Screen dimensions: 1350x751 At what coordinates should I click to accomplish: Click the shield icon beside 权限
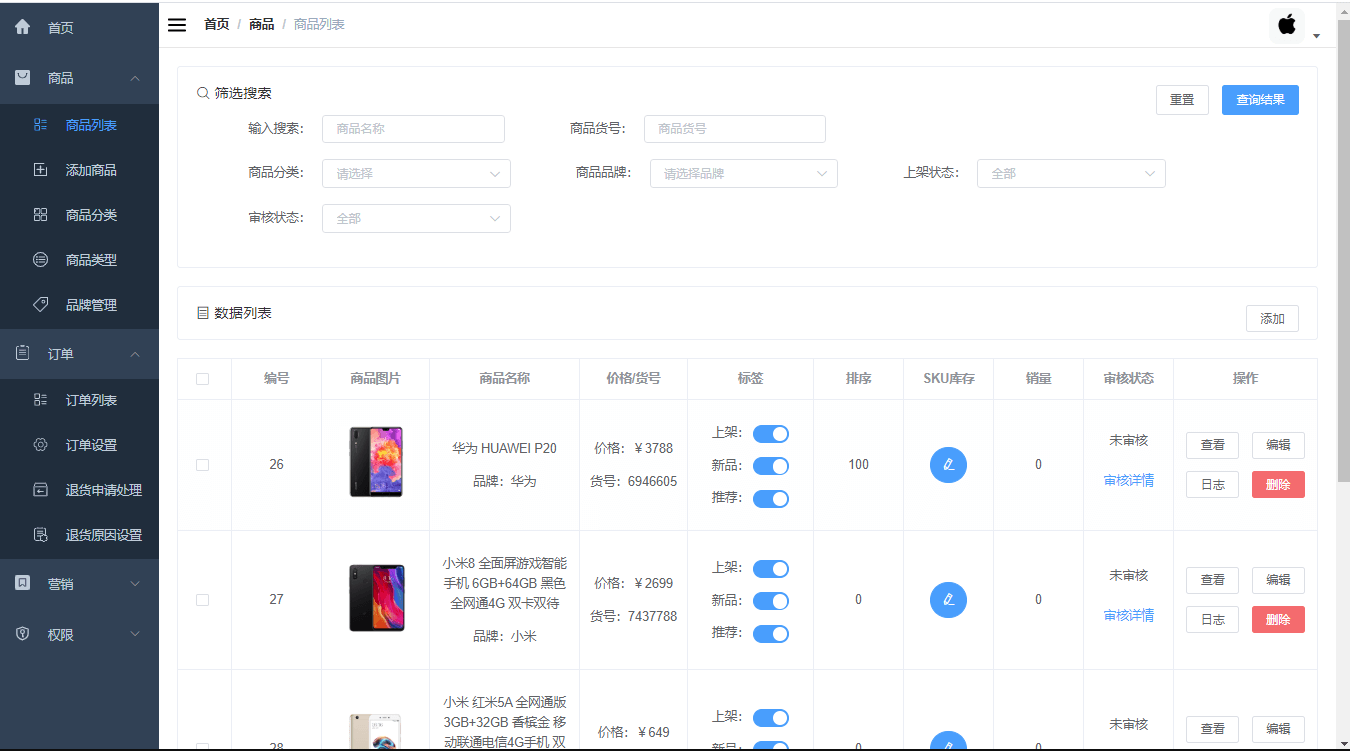coord(23,634)
